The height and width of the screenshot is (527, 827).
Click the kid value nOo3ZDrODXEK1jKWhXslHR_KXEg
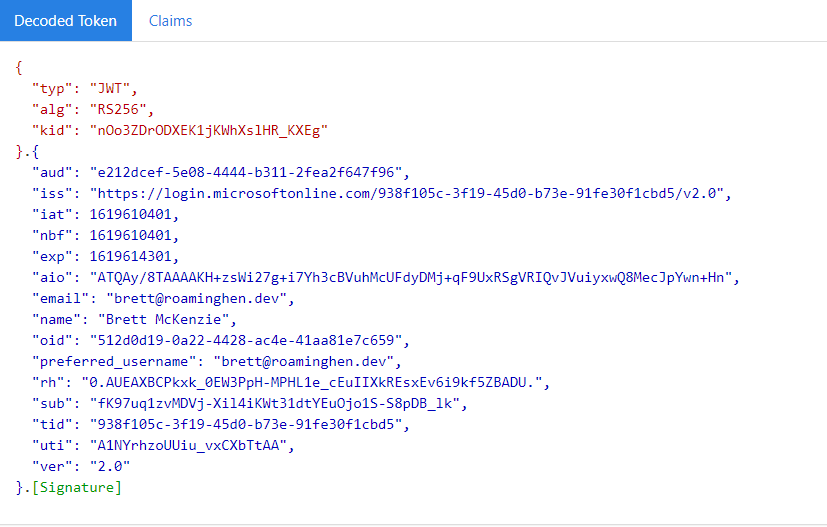coord(209,131)
